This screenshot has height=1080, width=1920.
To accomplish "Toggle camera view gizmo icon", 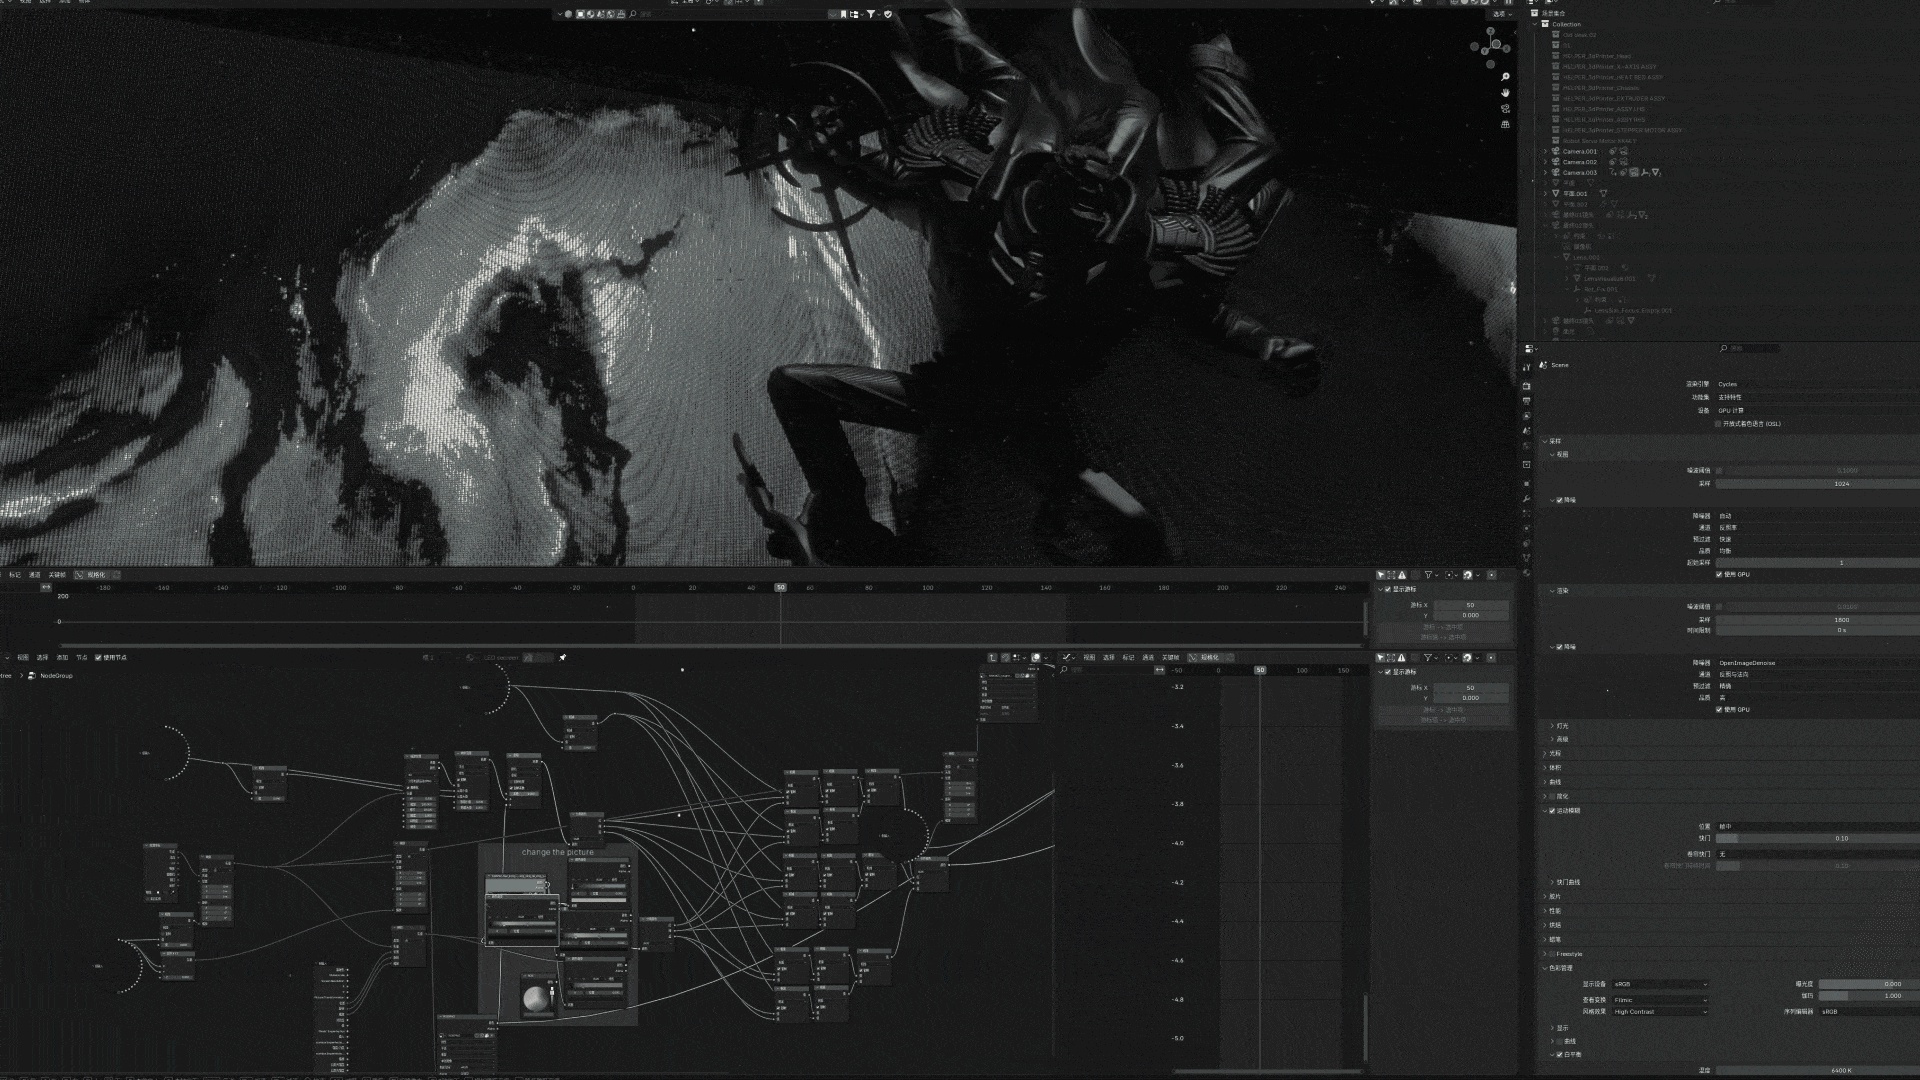I will pos(1505,109).
